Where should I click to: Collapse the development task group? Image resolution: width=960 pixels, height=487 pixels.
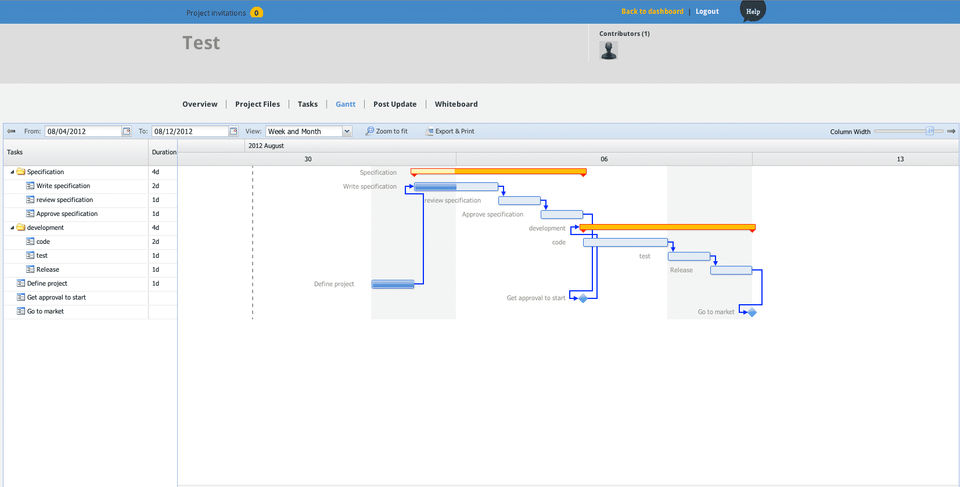coord(12,228)
